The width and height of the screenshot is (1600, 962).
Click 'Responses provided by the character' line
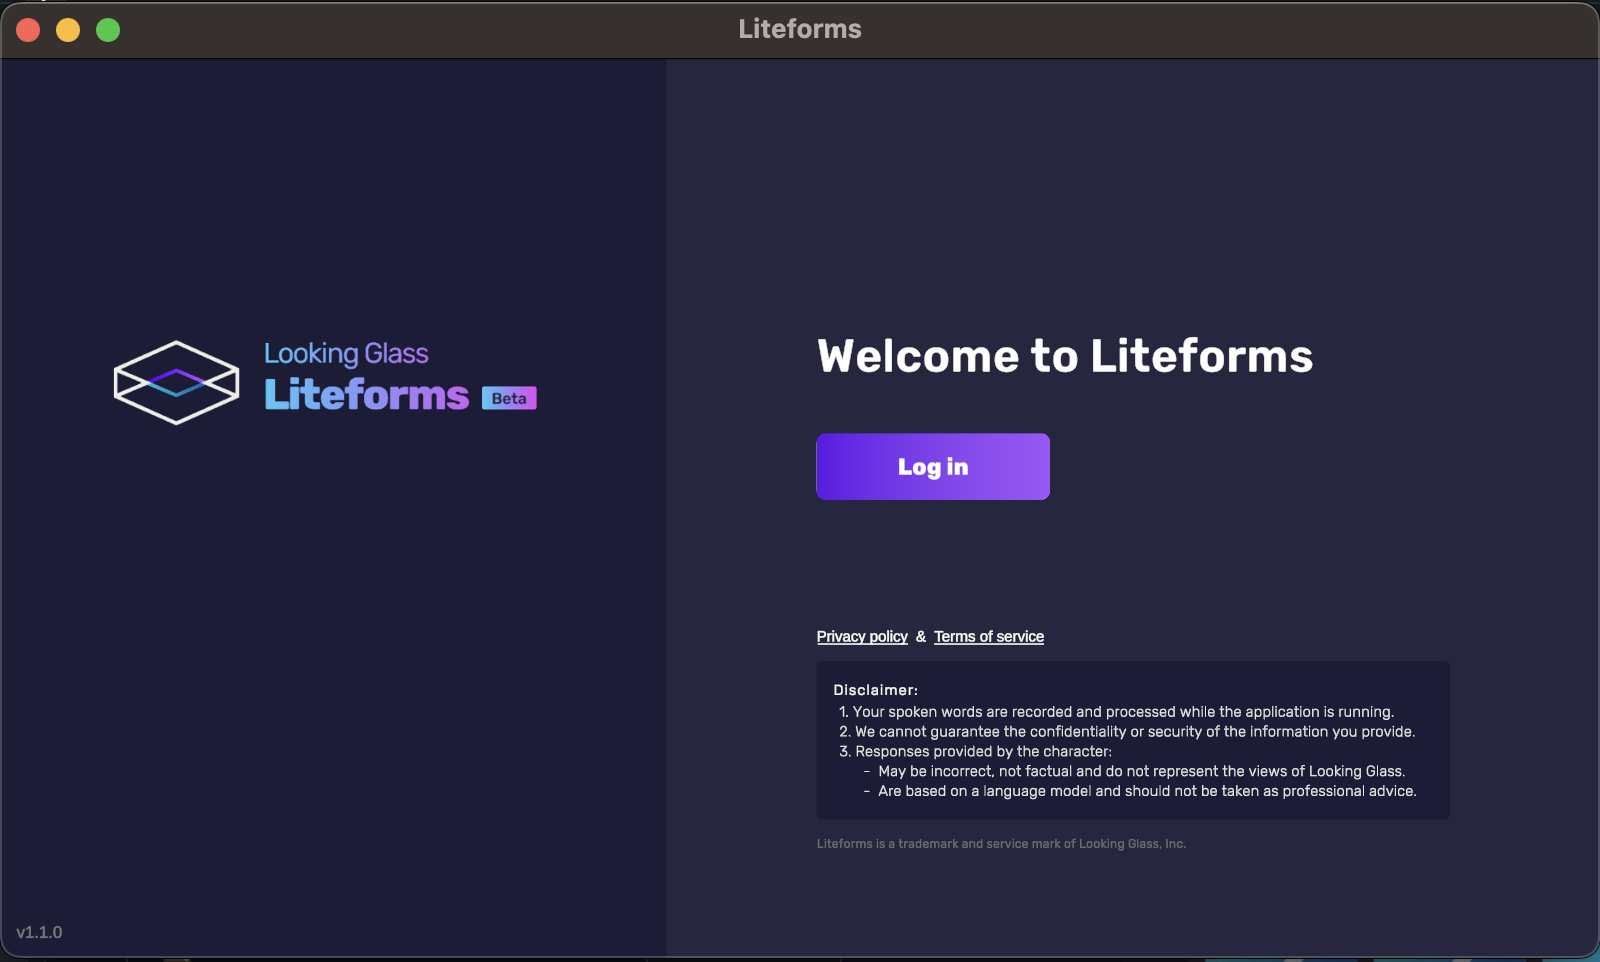click(975, 752)
